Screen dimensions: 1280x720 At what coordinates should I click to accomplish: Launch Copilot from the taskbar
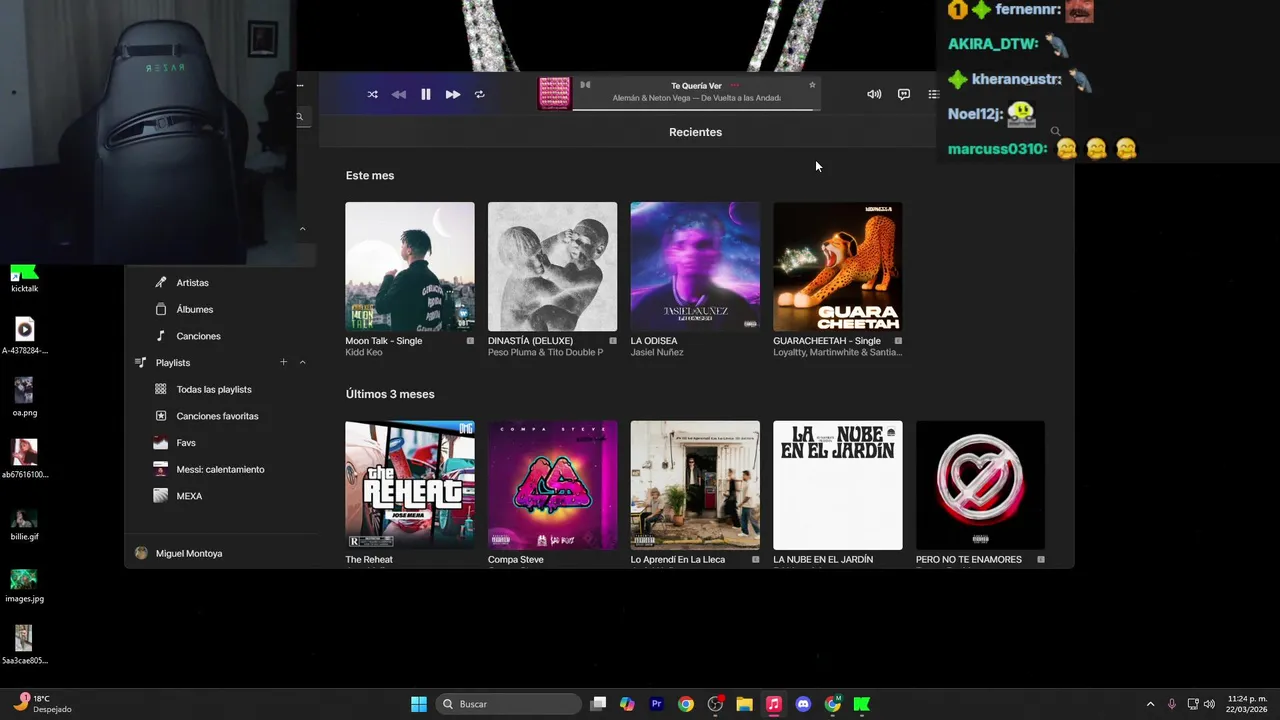[627, 704]
